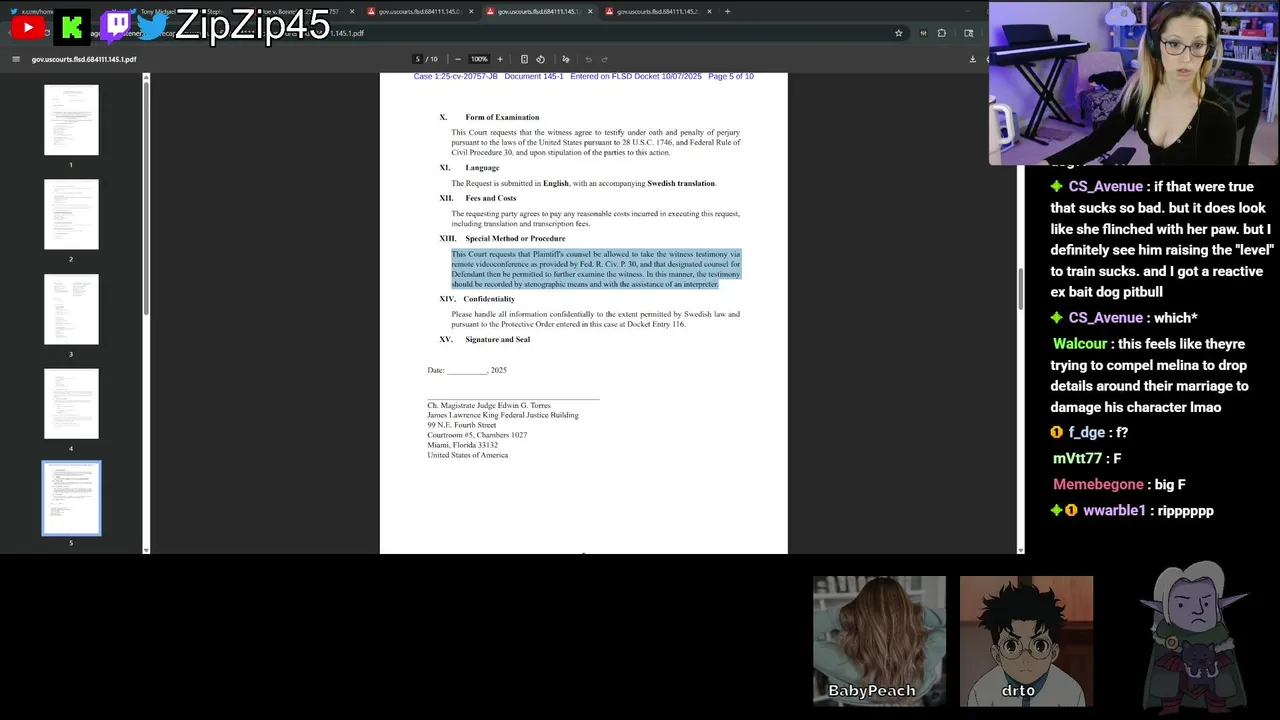
Task: Select the annotate draw tool
Action: point(566,59)
